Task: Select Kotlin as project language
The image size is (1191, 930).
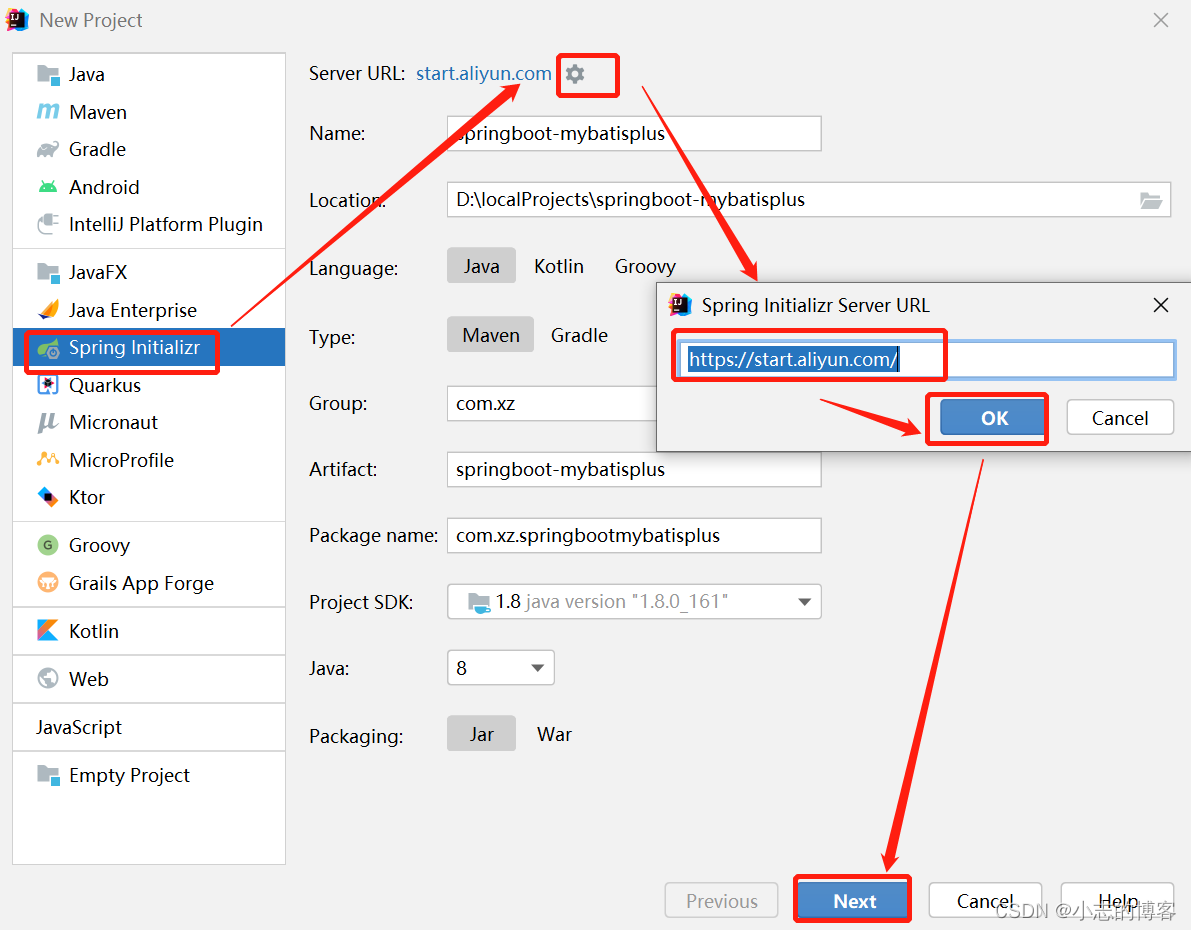Action: coord(559,266)
